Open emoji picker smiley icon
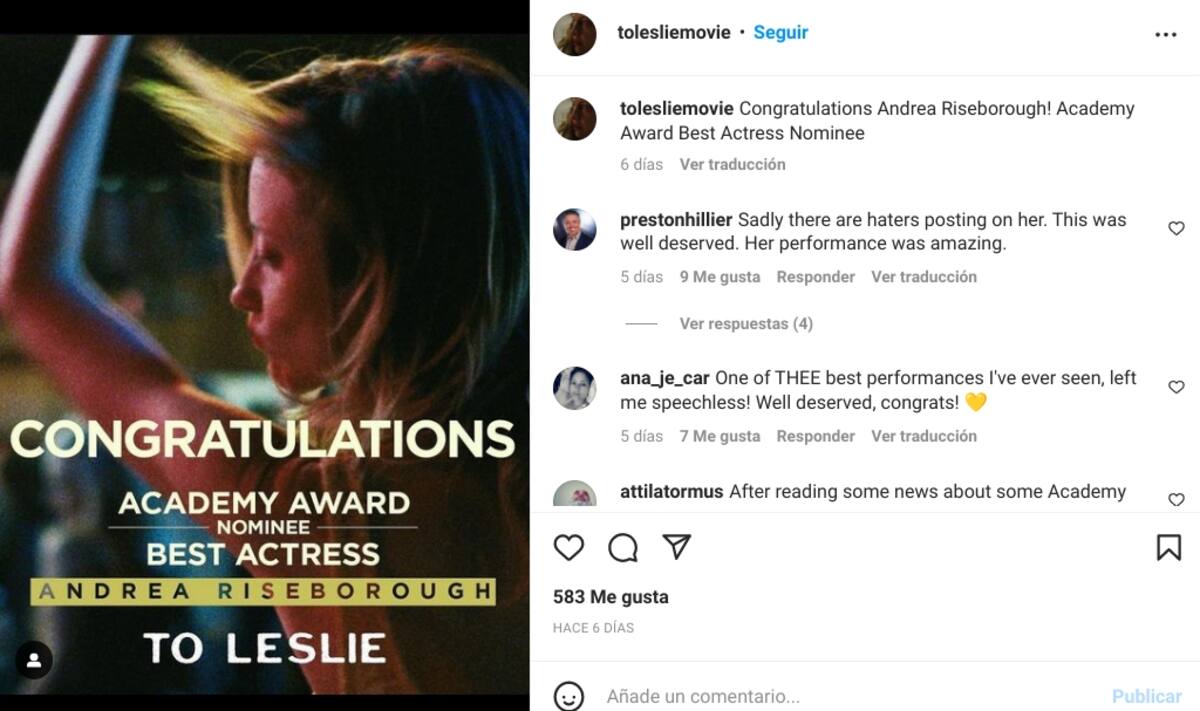Screen dimensions: 1200x711 pos(569,695)
